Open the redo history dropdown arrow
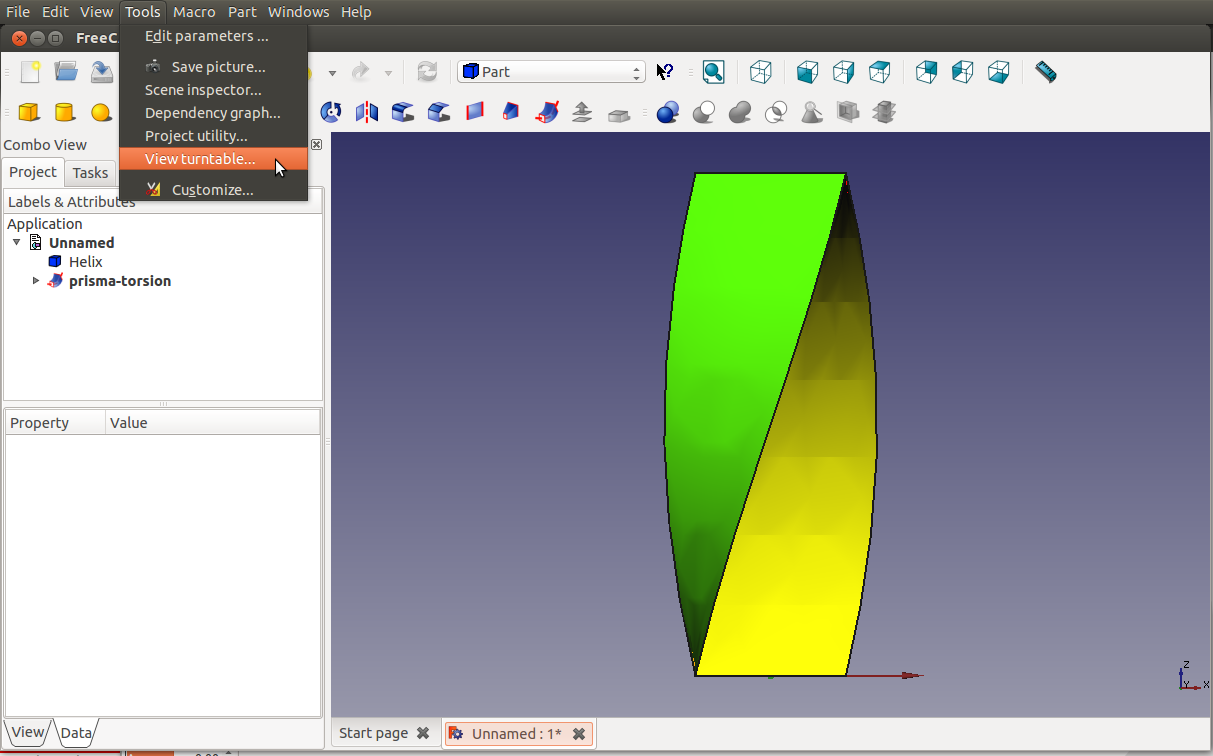The image size is (1213, 756). [388, 73]
